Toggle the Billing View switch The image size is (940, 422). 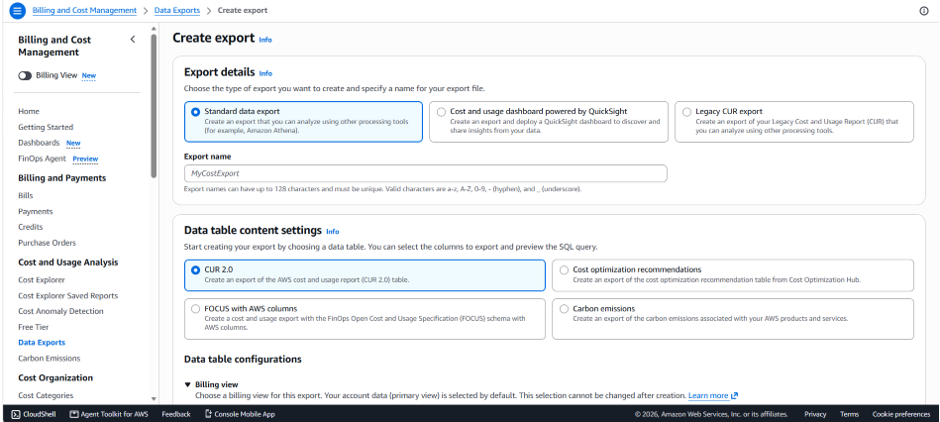click(25, 76)
